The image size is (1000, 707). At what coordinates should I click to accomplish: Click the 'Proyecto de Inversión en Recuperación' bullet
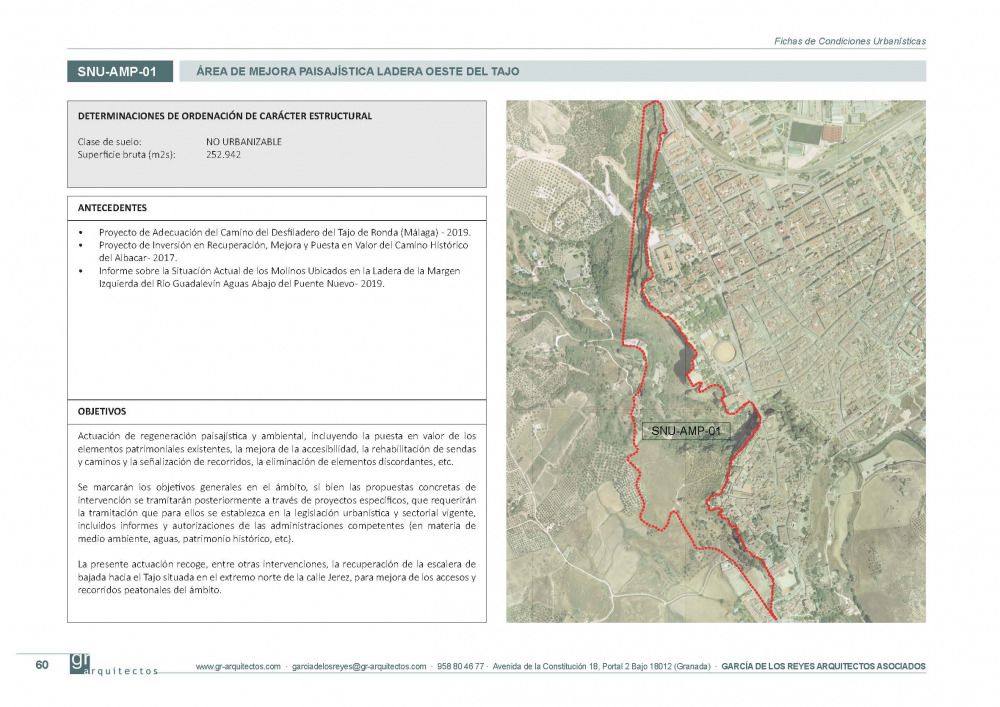click(x=283, y=251)
